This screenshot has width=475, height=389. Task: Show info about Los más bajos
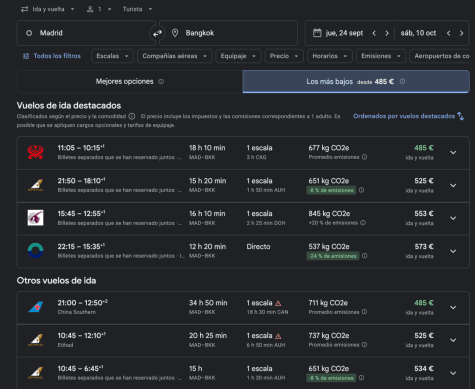[402, 81]
